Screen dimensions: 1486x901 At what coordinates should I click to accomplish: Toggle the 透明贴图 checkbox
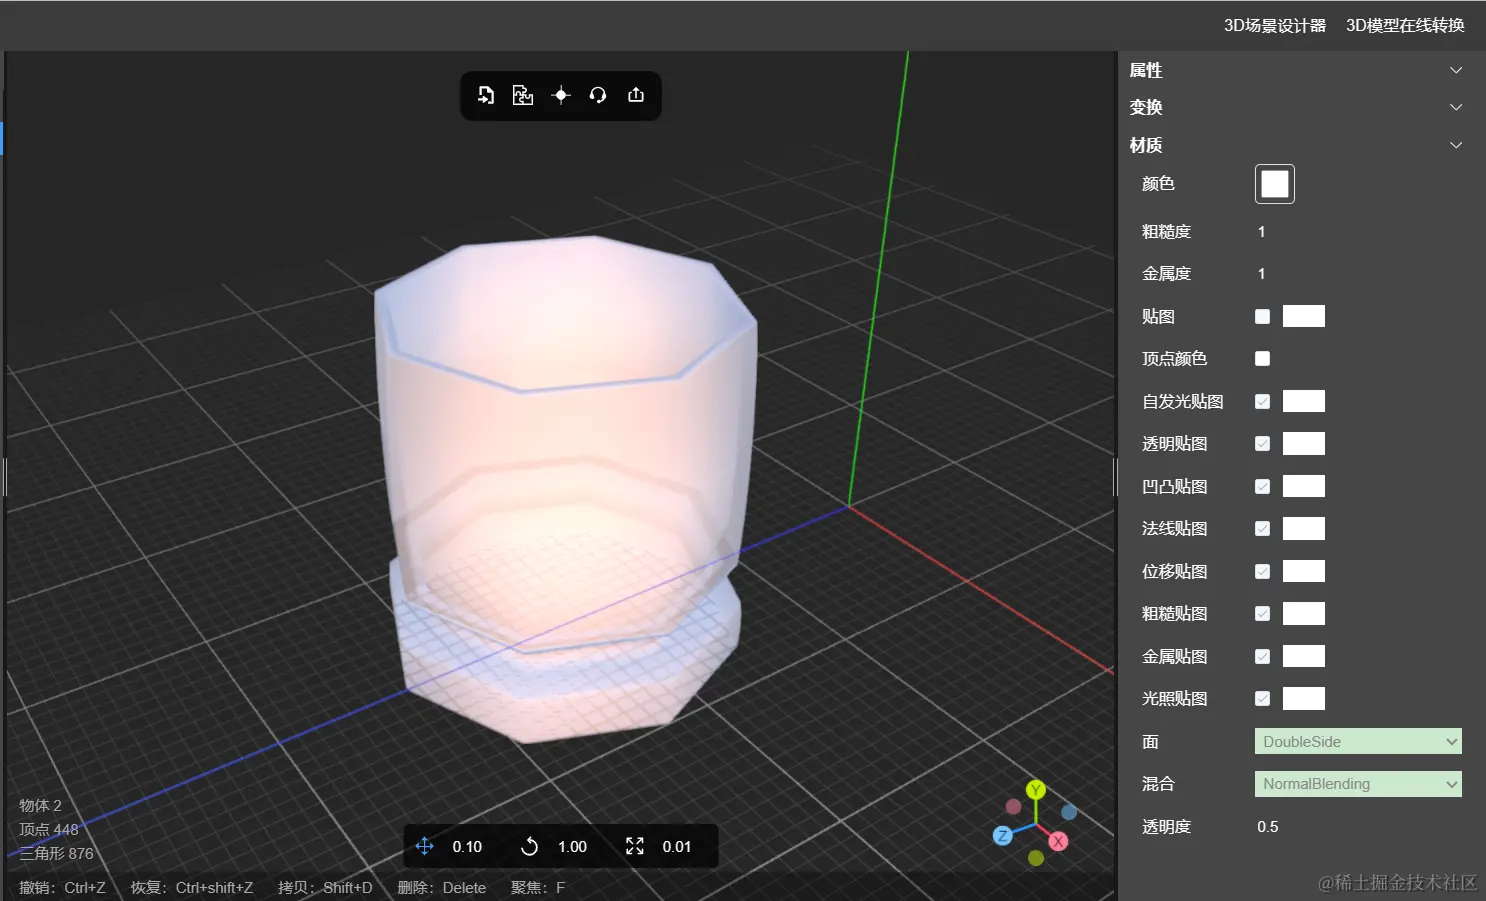(1263, 443)
